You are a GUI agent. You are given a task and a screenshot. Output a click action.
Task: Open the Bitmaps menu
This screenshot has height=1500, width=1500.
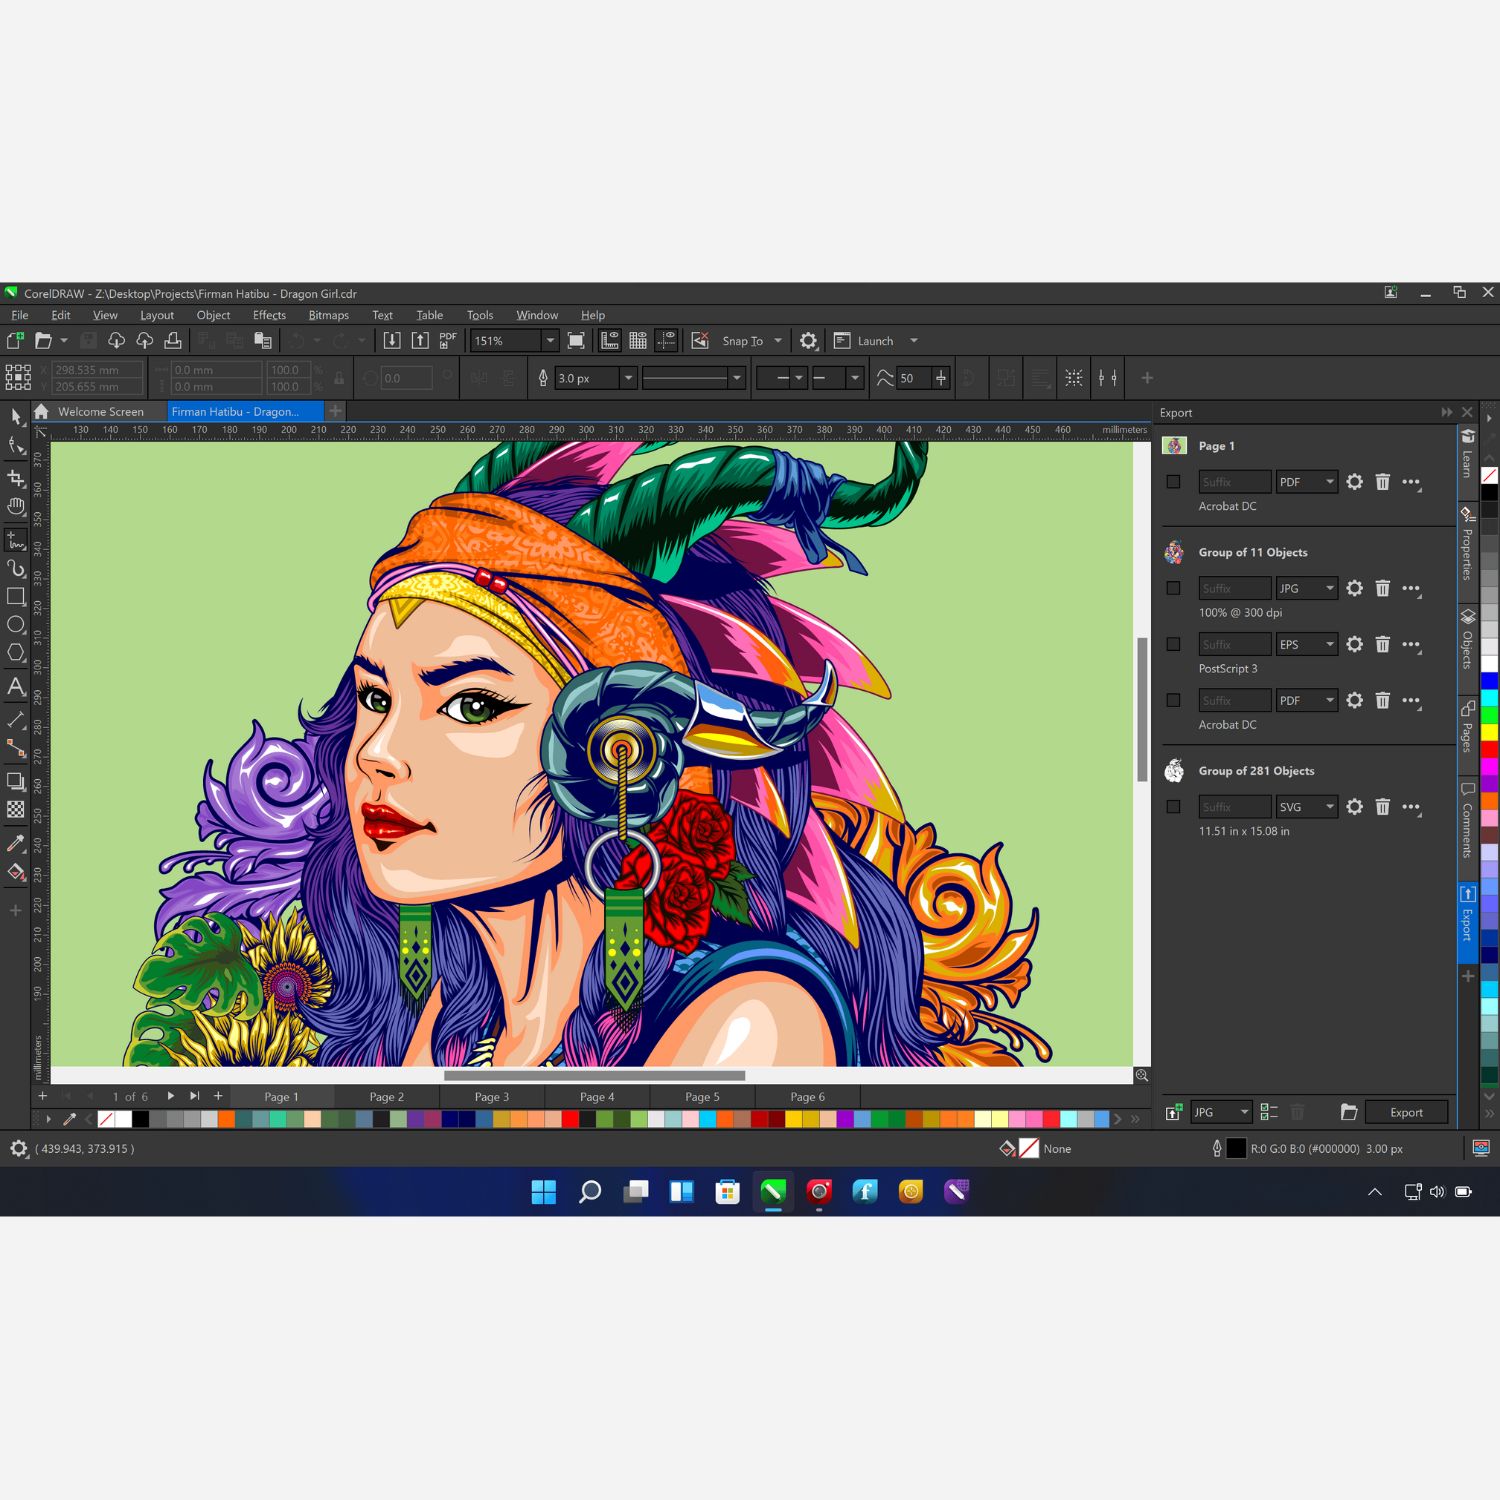pos(328,315)
